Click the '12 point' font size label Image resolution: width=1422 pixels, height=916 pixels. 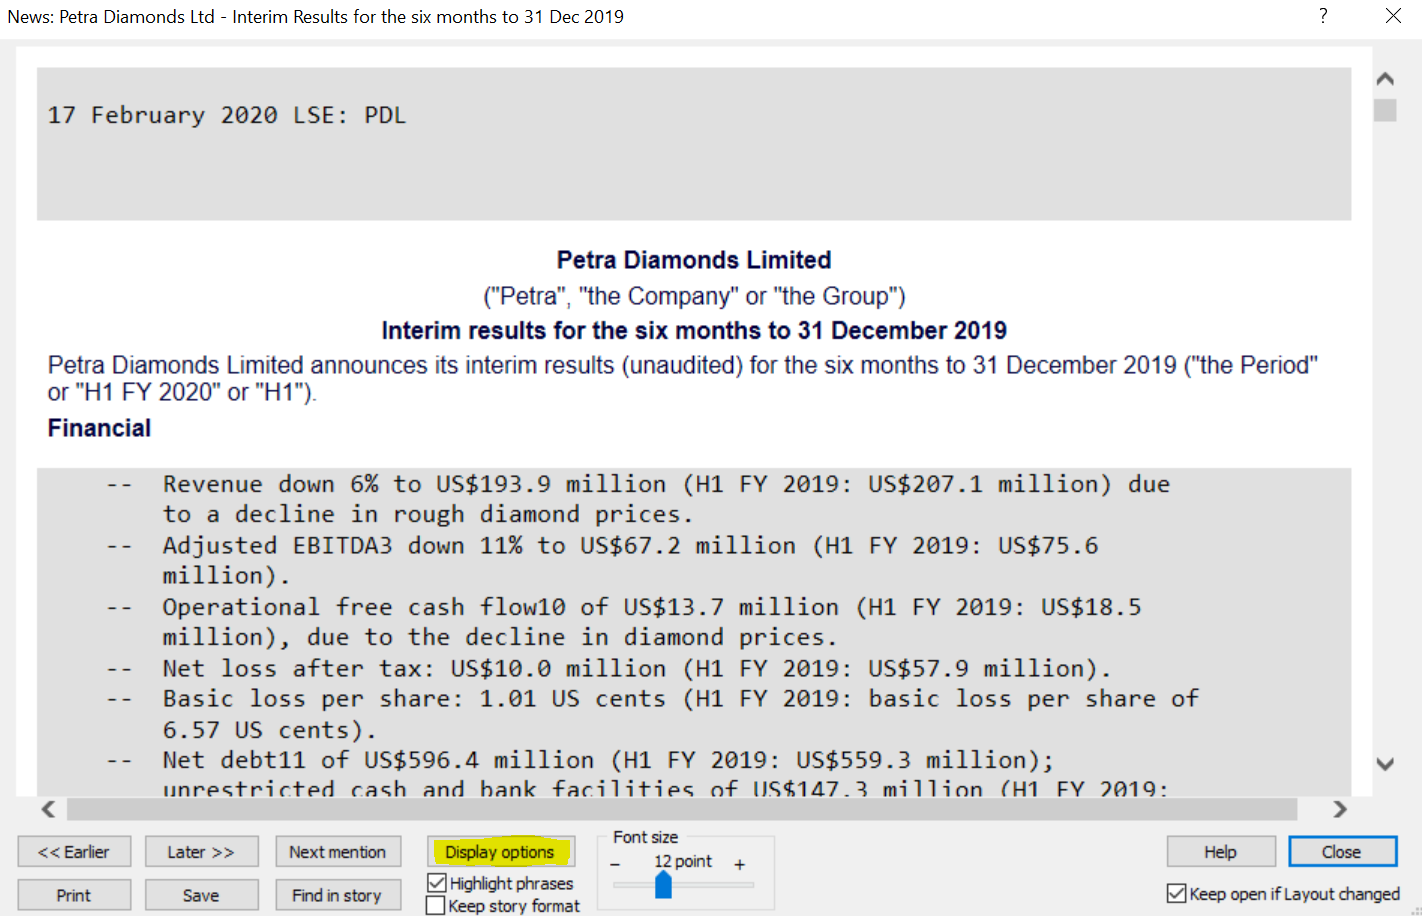coord(683,862)
